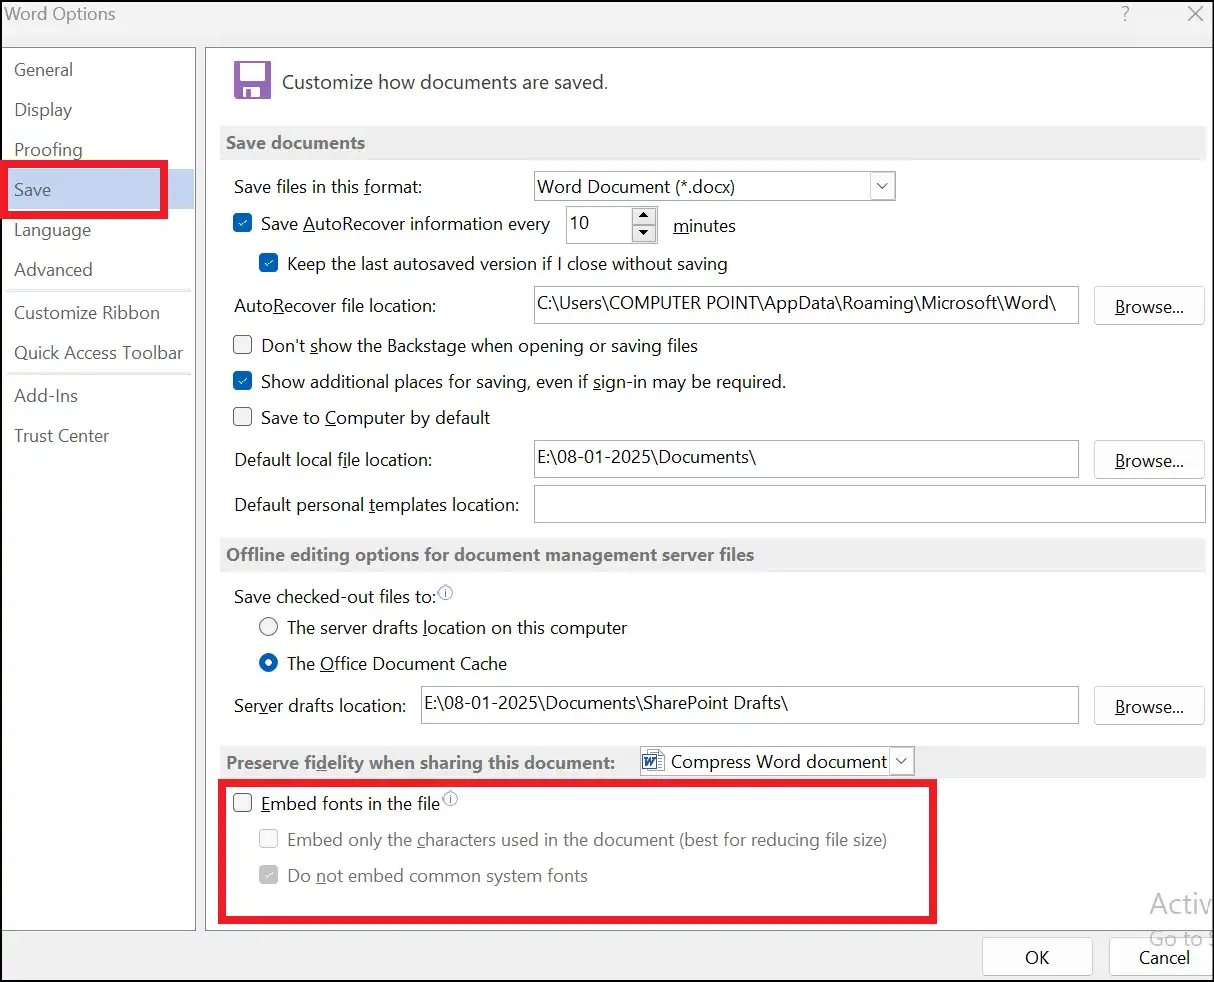Click the purple floppy disk Save icon
The height and width of the screenshot is (982, 1214).
point(251,80)
